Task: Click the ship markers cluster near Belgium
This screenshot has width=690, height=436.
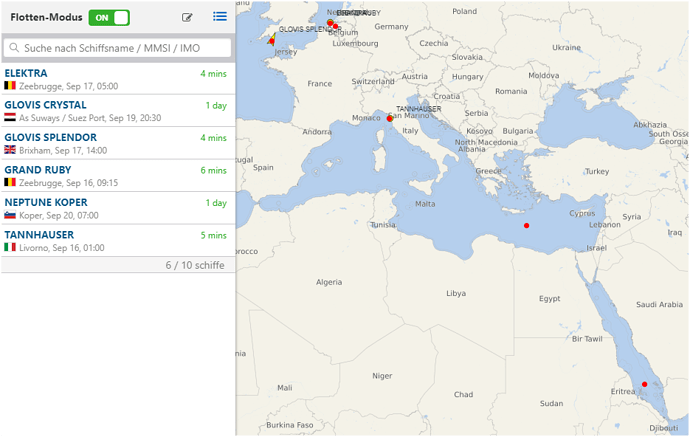Action: point(332,24)
